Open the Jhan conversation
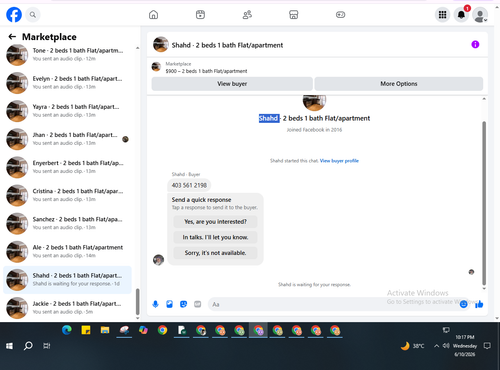The width and height of the screenshot is (500, 370). (68, 139)
